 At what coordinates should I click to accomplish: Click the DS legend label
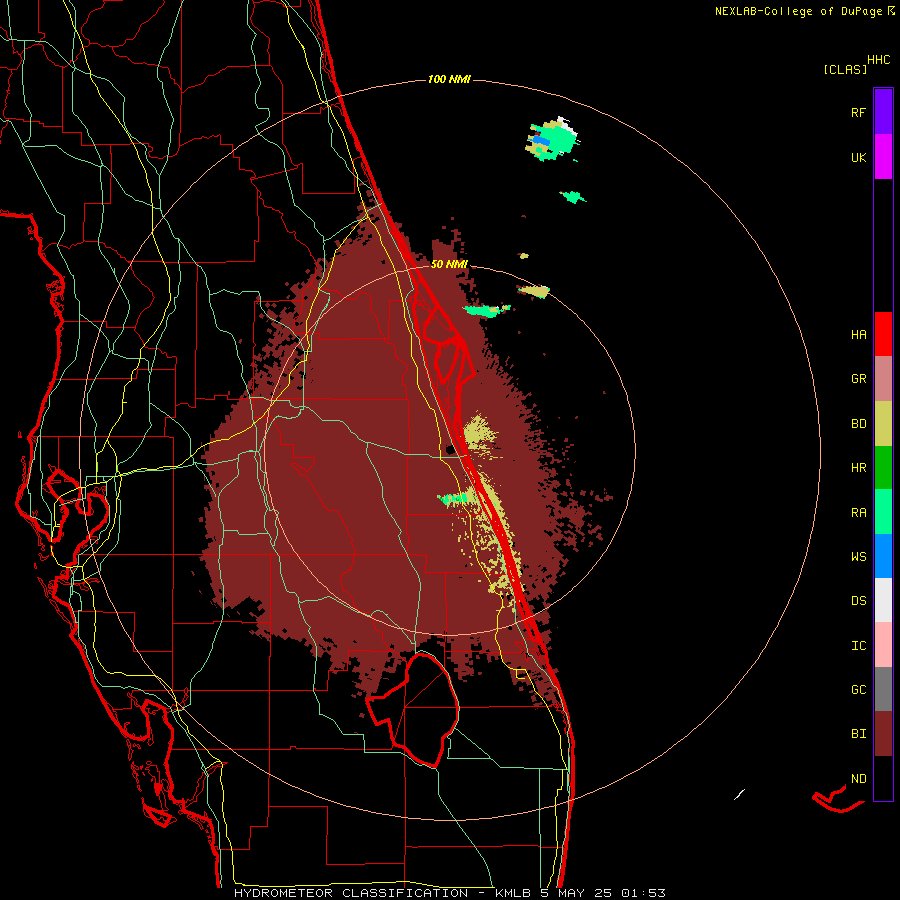[x=858, y=601]
